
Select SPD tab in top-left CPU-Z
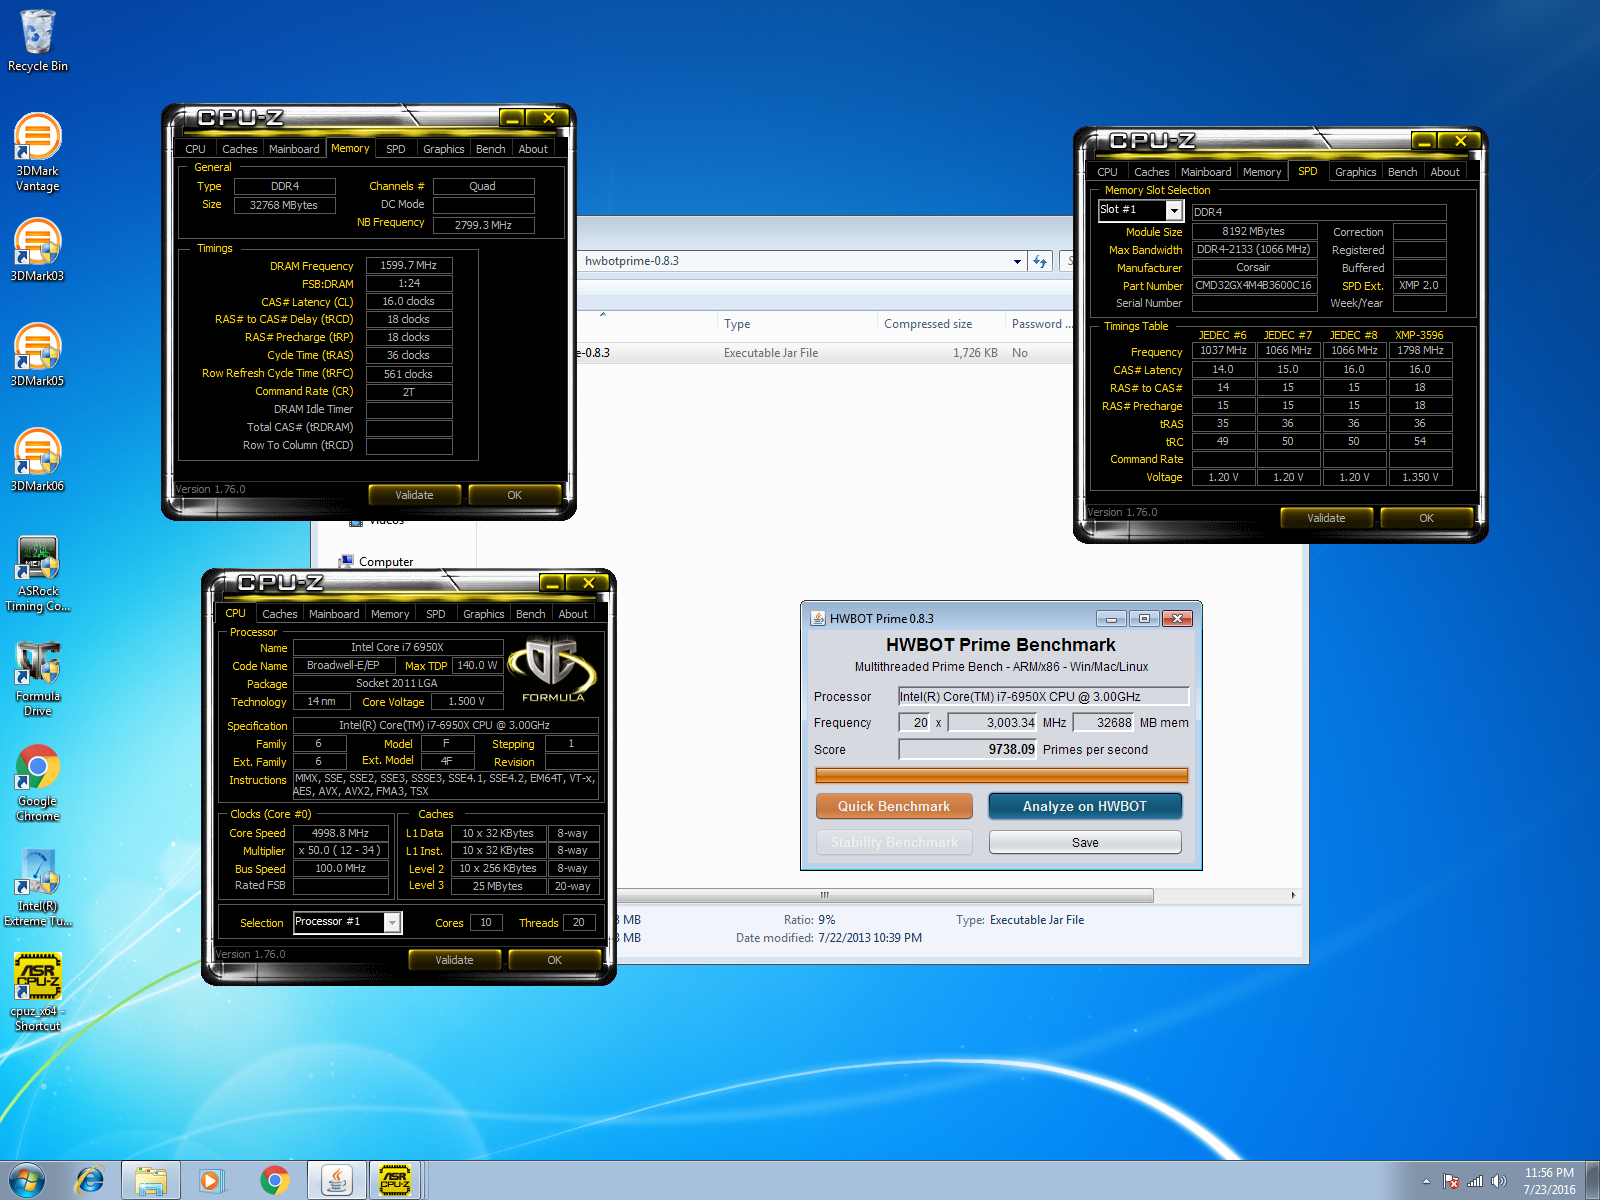[396, 149]
